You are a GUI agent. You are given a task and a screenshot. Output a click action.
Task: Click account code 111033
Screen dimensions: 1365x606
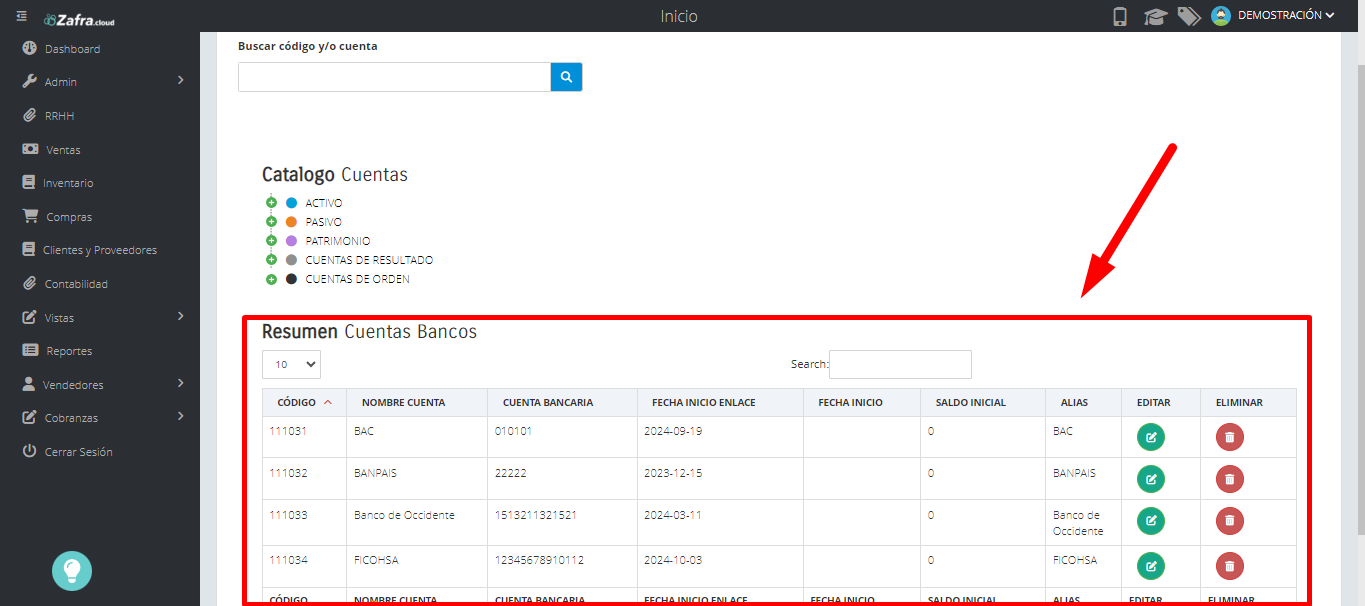[288, 515]
